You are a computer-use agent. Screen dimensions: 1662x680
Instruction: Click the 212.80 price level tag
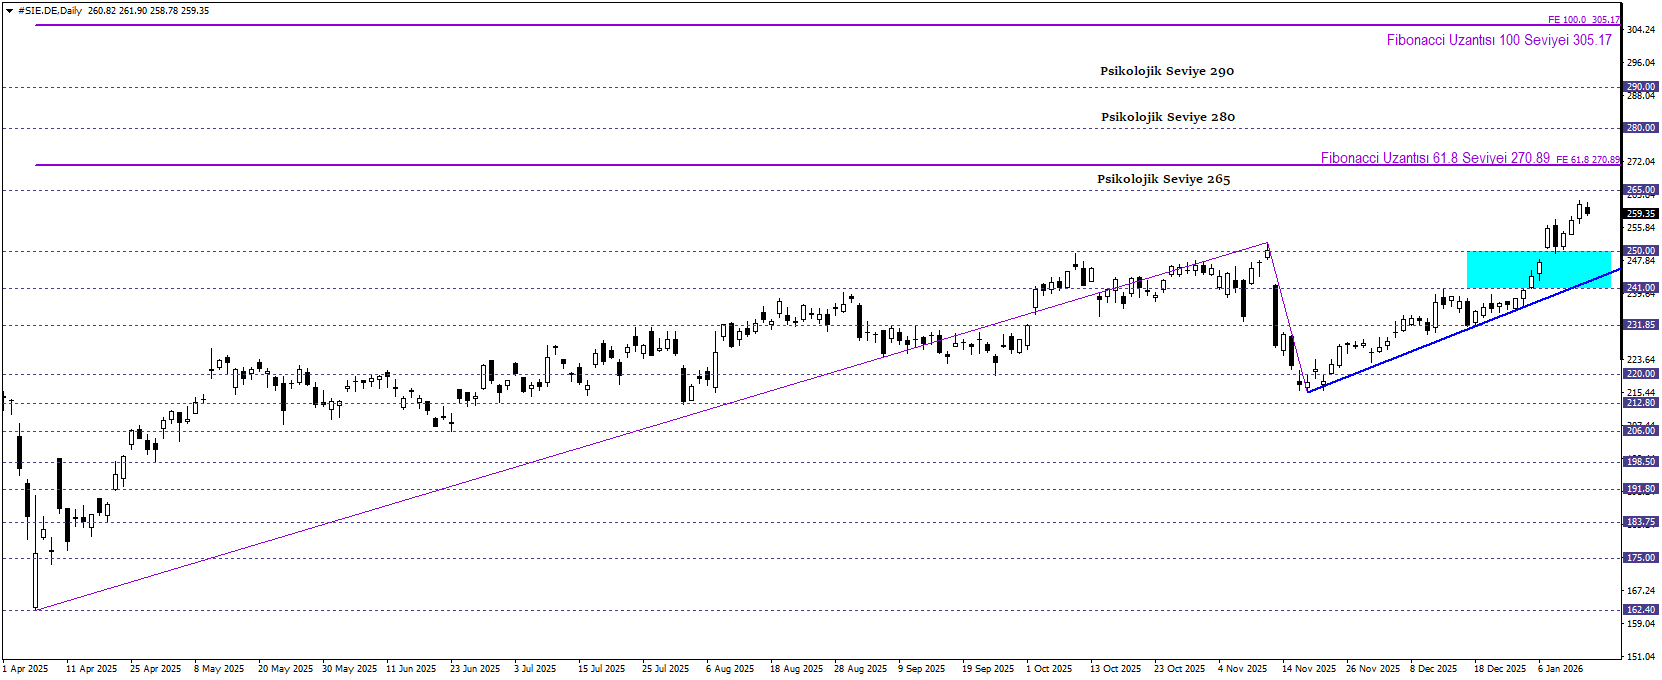pyautogui.click(x=1641, y=403)
